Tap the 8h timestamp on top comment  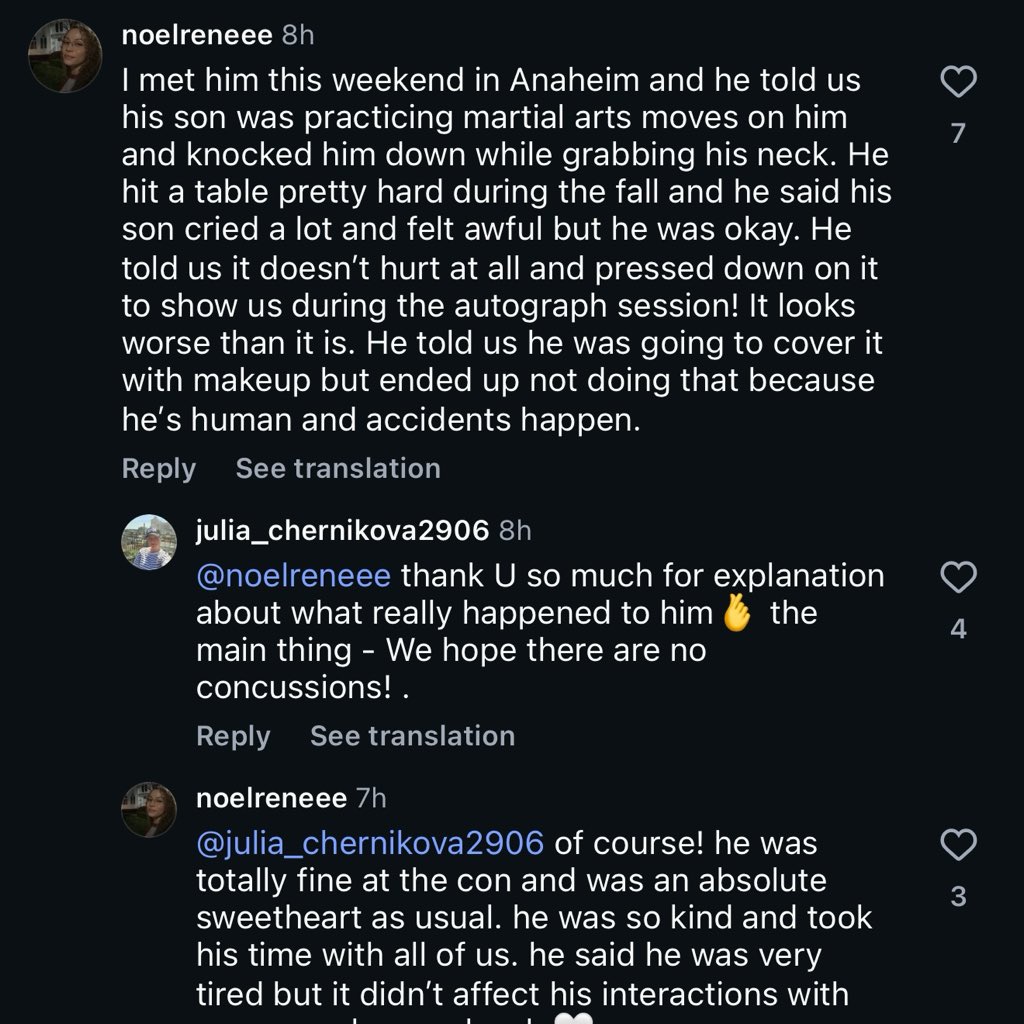pos(298,35)
